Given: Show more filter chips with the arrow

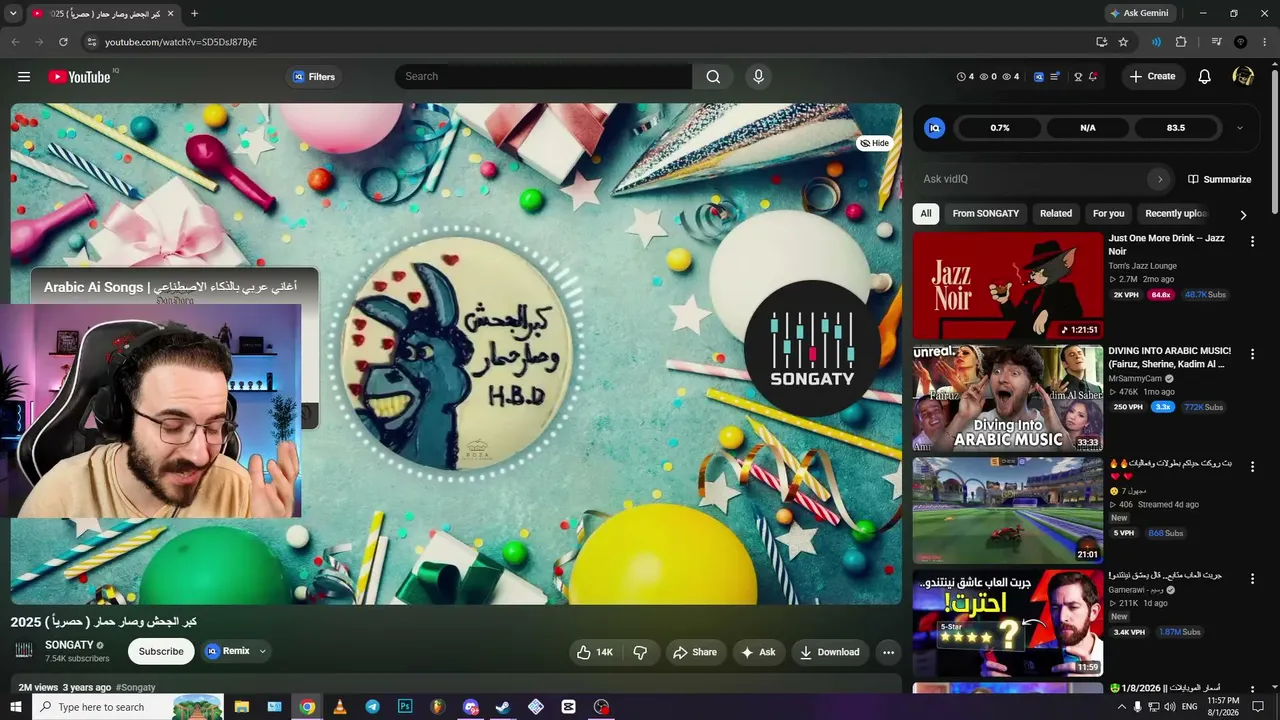Looking at the screenshot, I should click(x=1243, y=214).
